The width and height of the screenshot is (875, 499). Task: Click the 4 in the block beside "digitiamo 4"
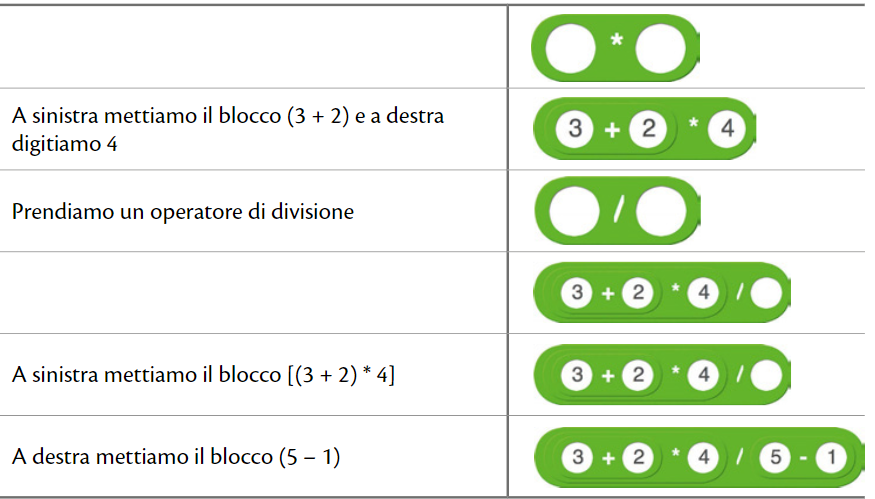[727, 129]
